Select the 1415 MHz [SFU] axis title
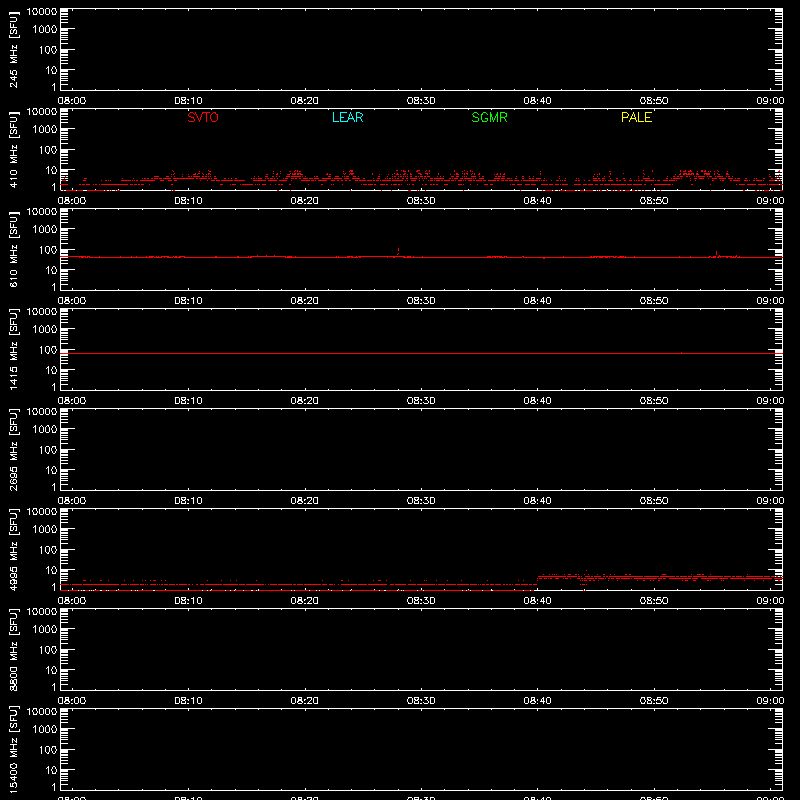The image size is (800, 800). [x=14, y=349]
